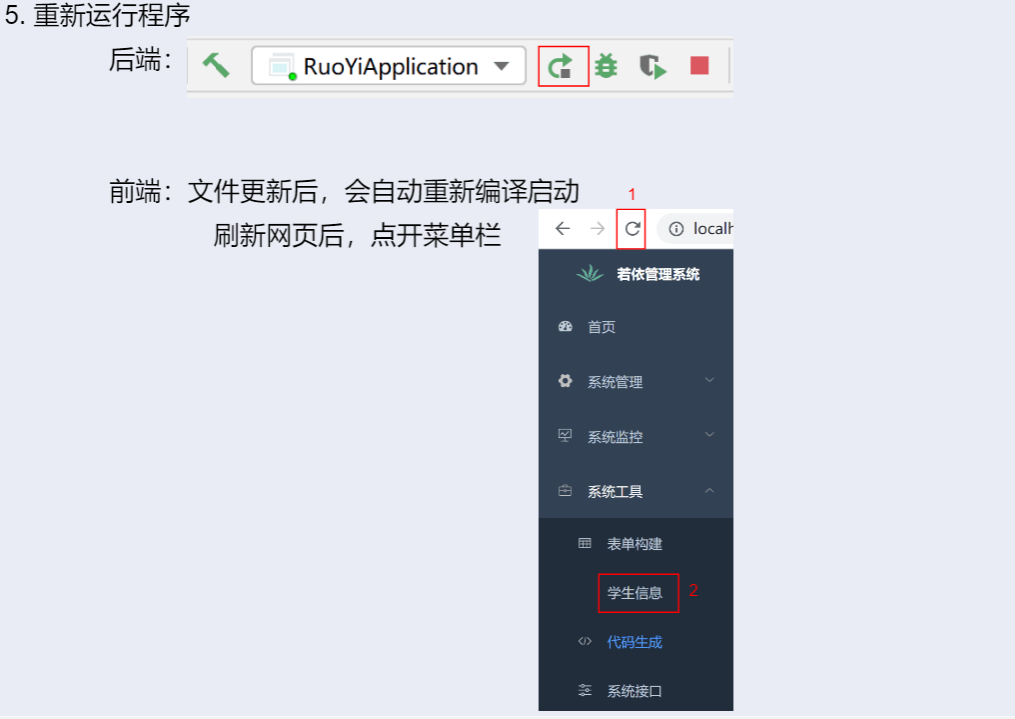Click the green Build hammer icon
The height and width of the screenshot is (719, 1015).
click(216, 65)
